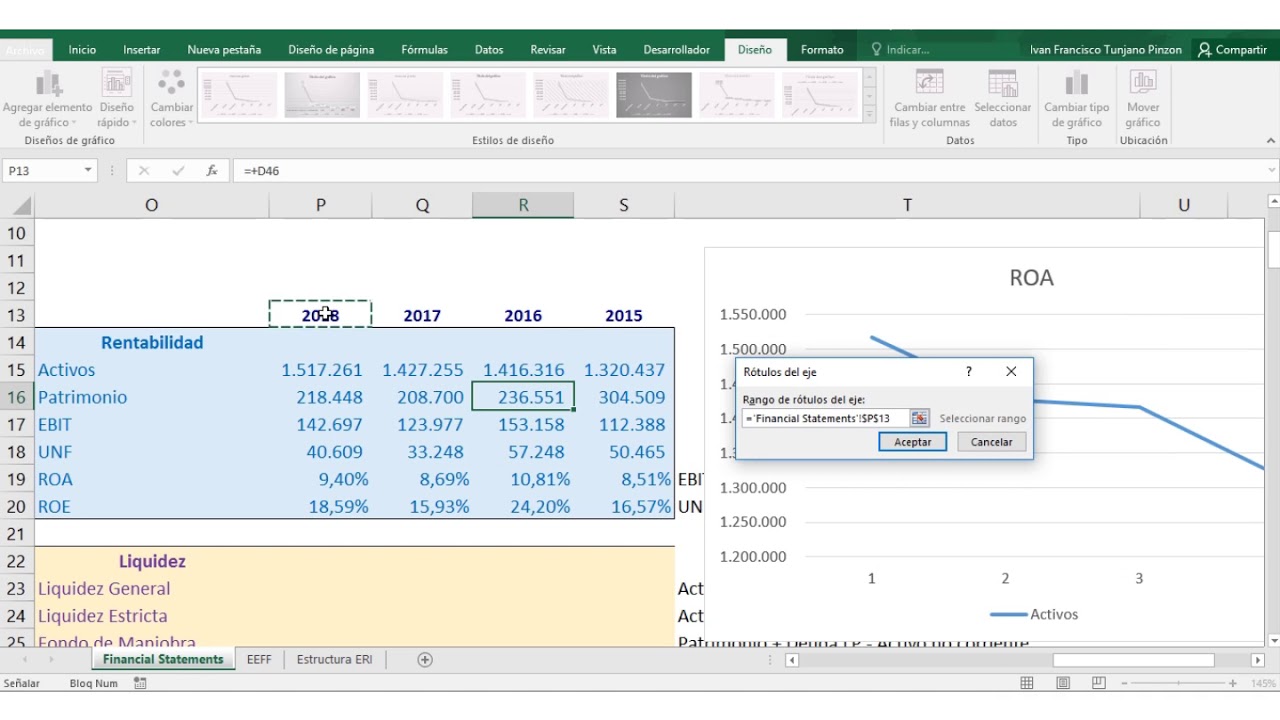Open Seleccionar datos dialog

[x=1002, y=100]
